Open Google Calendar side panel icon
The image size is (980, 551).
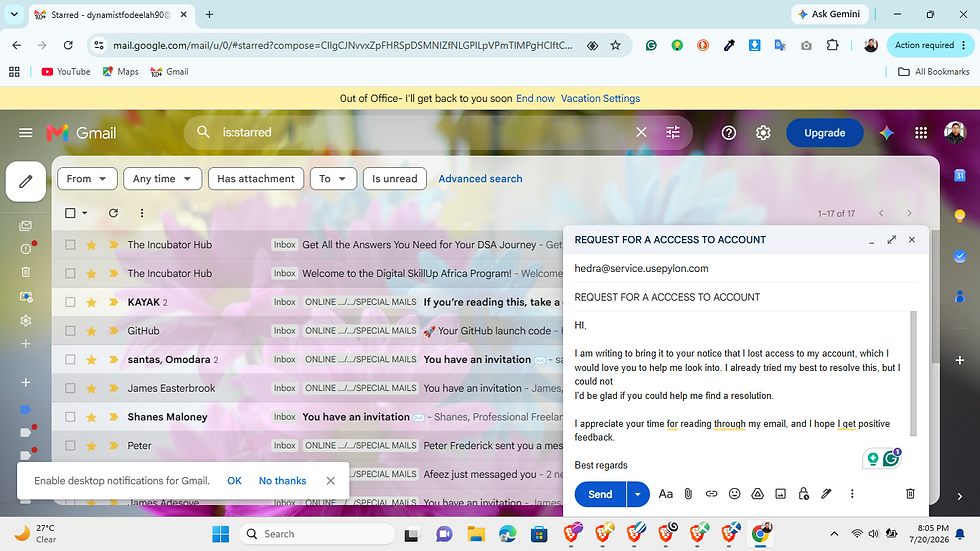click(x=960, y=176)
